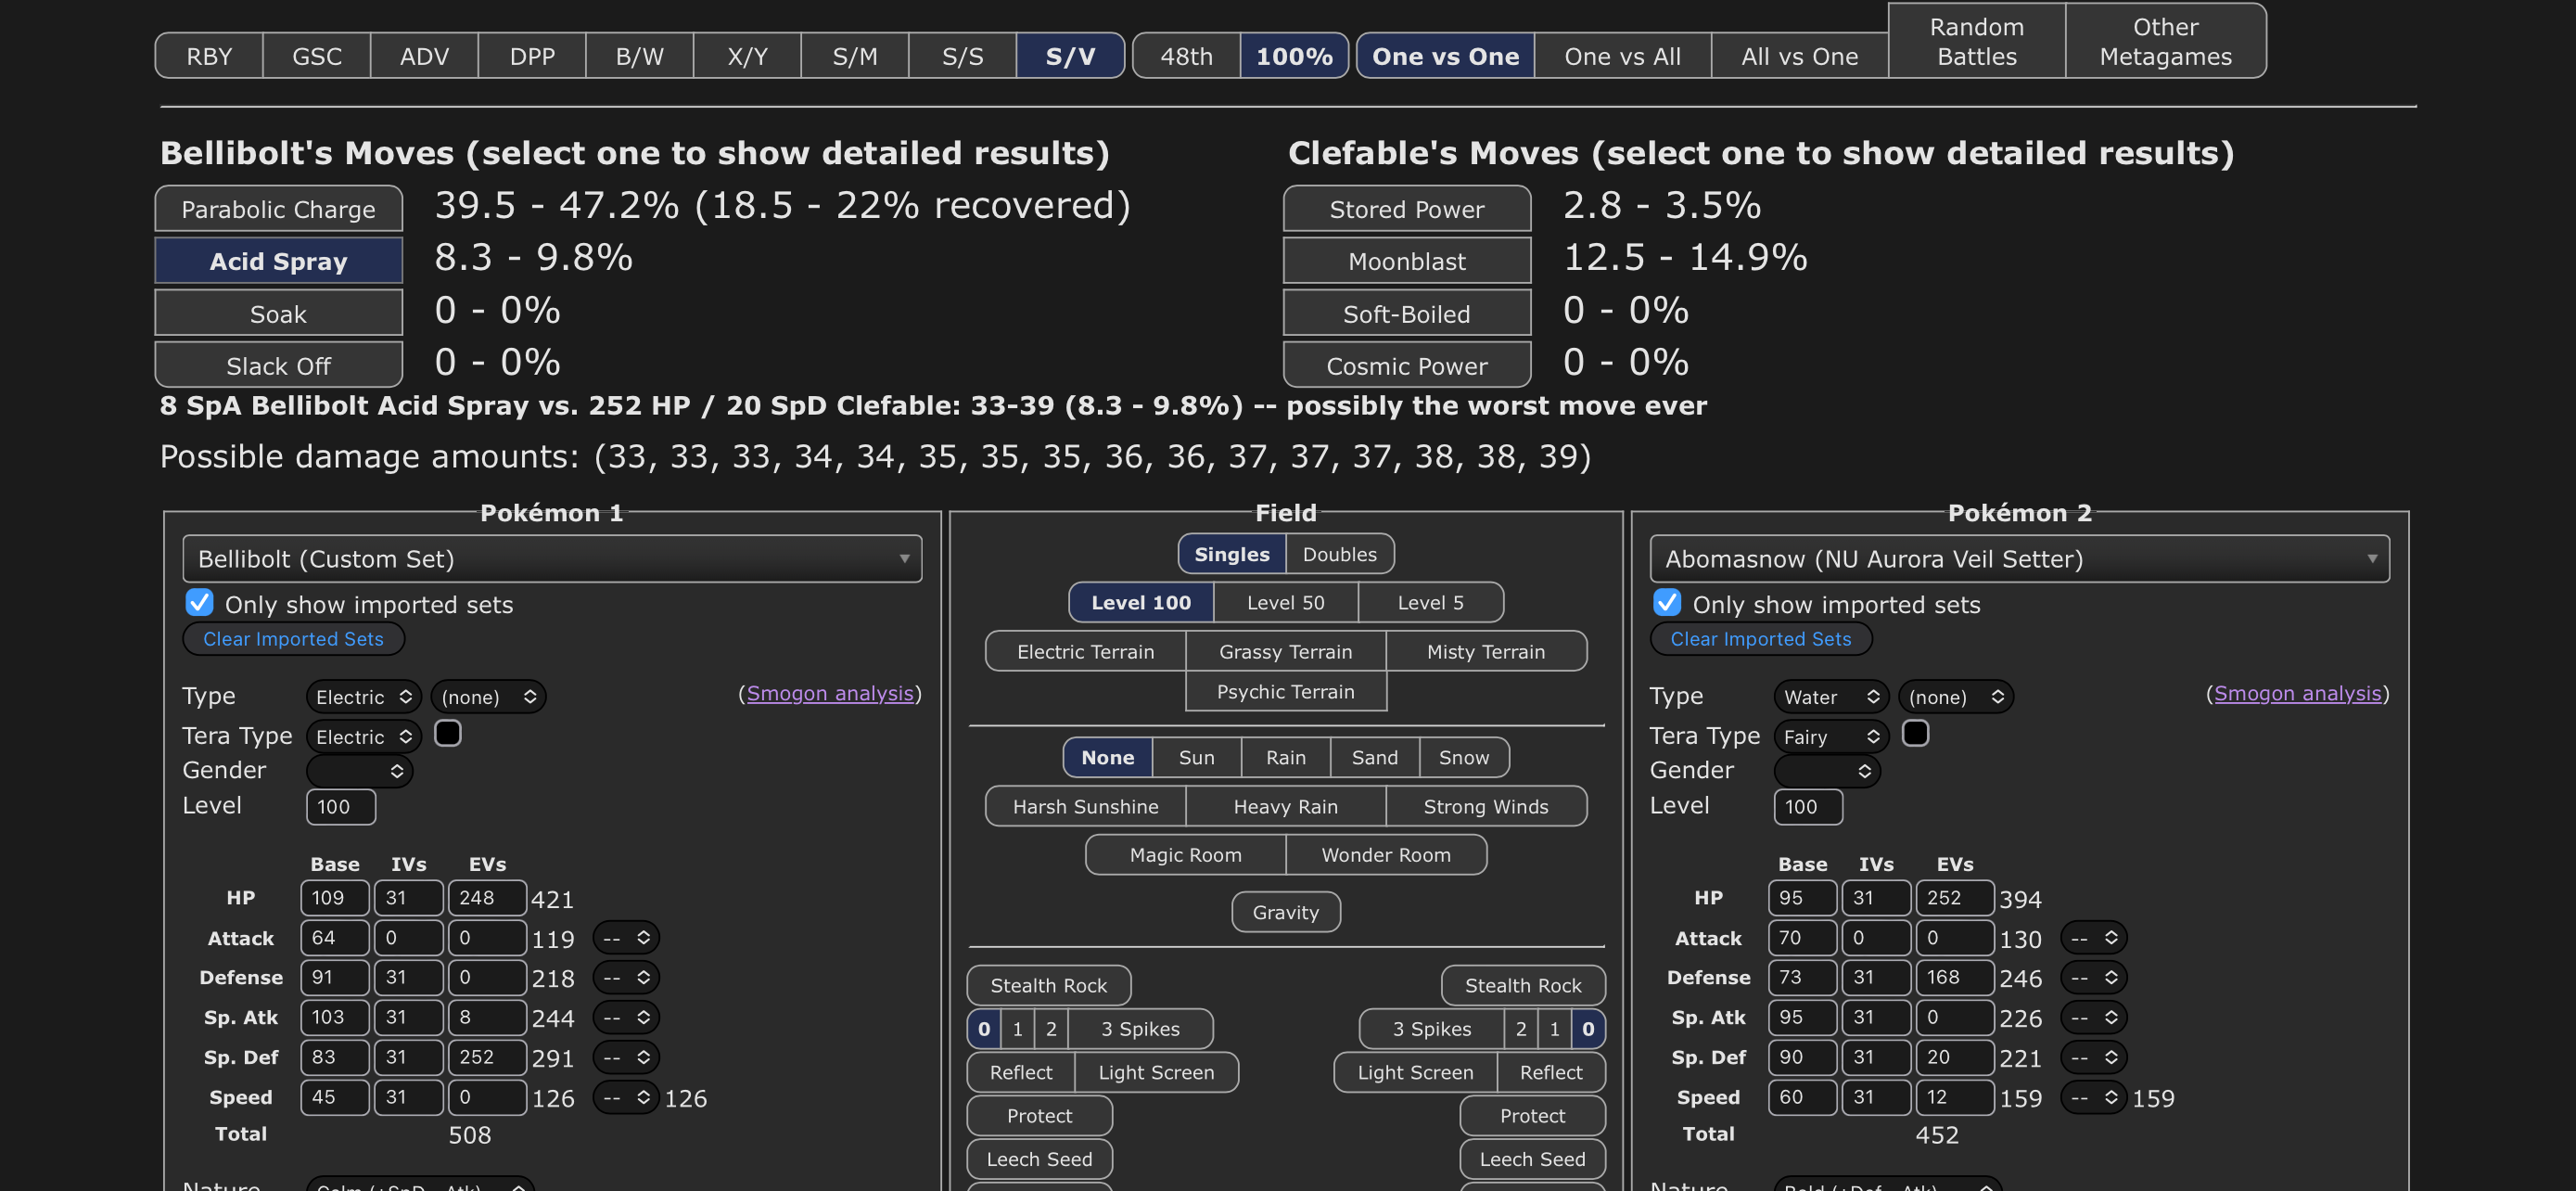Open the Random Battles mode
Screen dimensions: 2576x1191
(1976, 41)
